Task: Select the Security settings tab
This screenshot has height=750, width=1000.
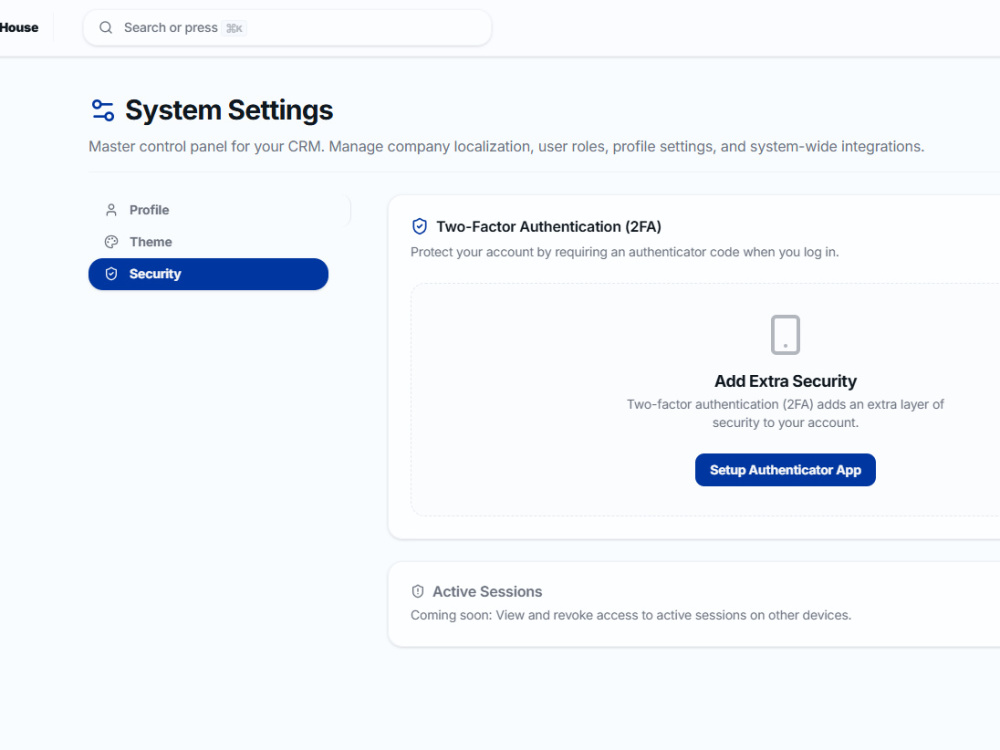Action: tap(208, 274)
